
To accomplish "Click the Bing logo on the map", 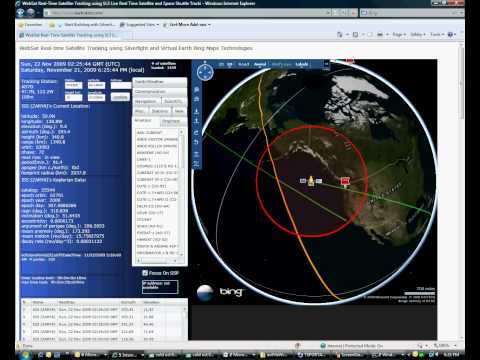I will coord(231,292).
